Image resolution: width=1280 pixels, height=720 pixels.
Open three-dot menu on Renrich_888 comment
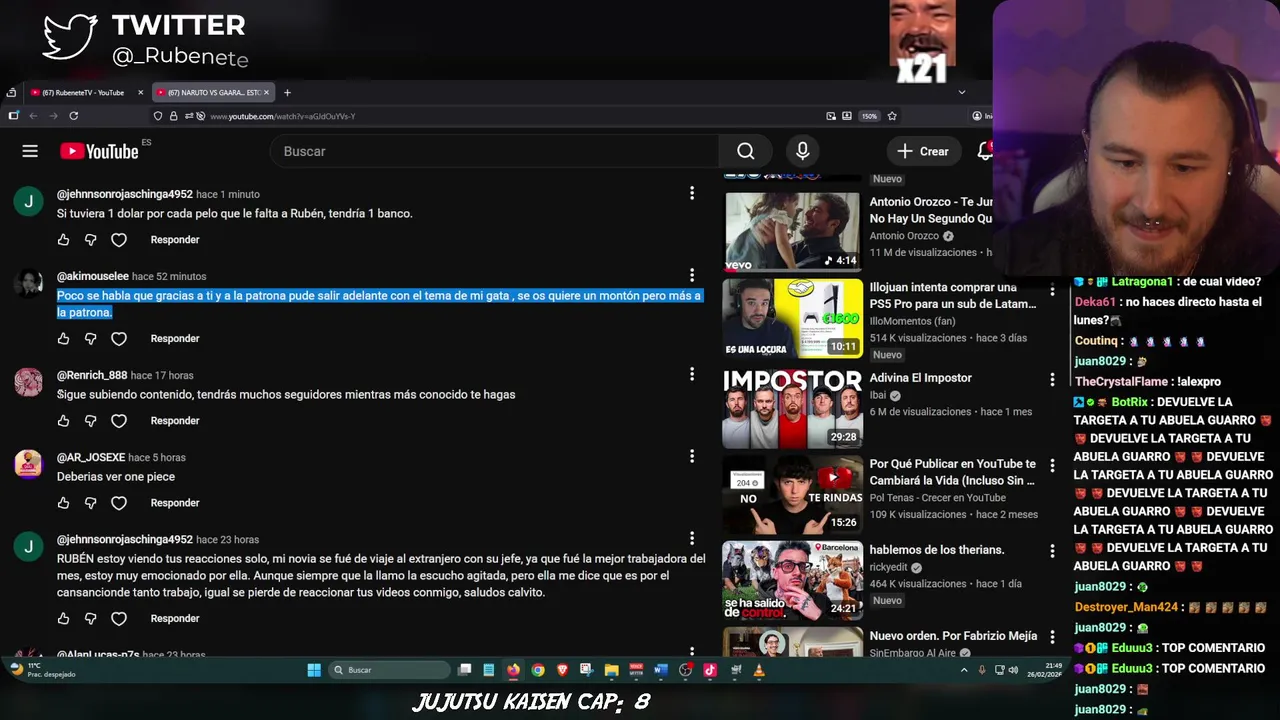click(692, 374)
